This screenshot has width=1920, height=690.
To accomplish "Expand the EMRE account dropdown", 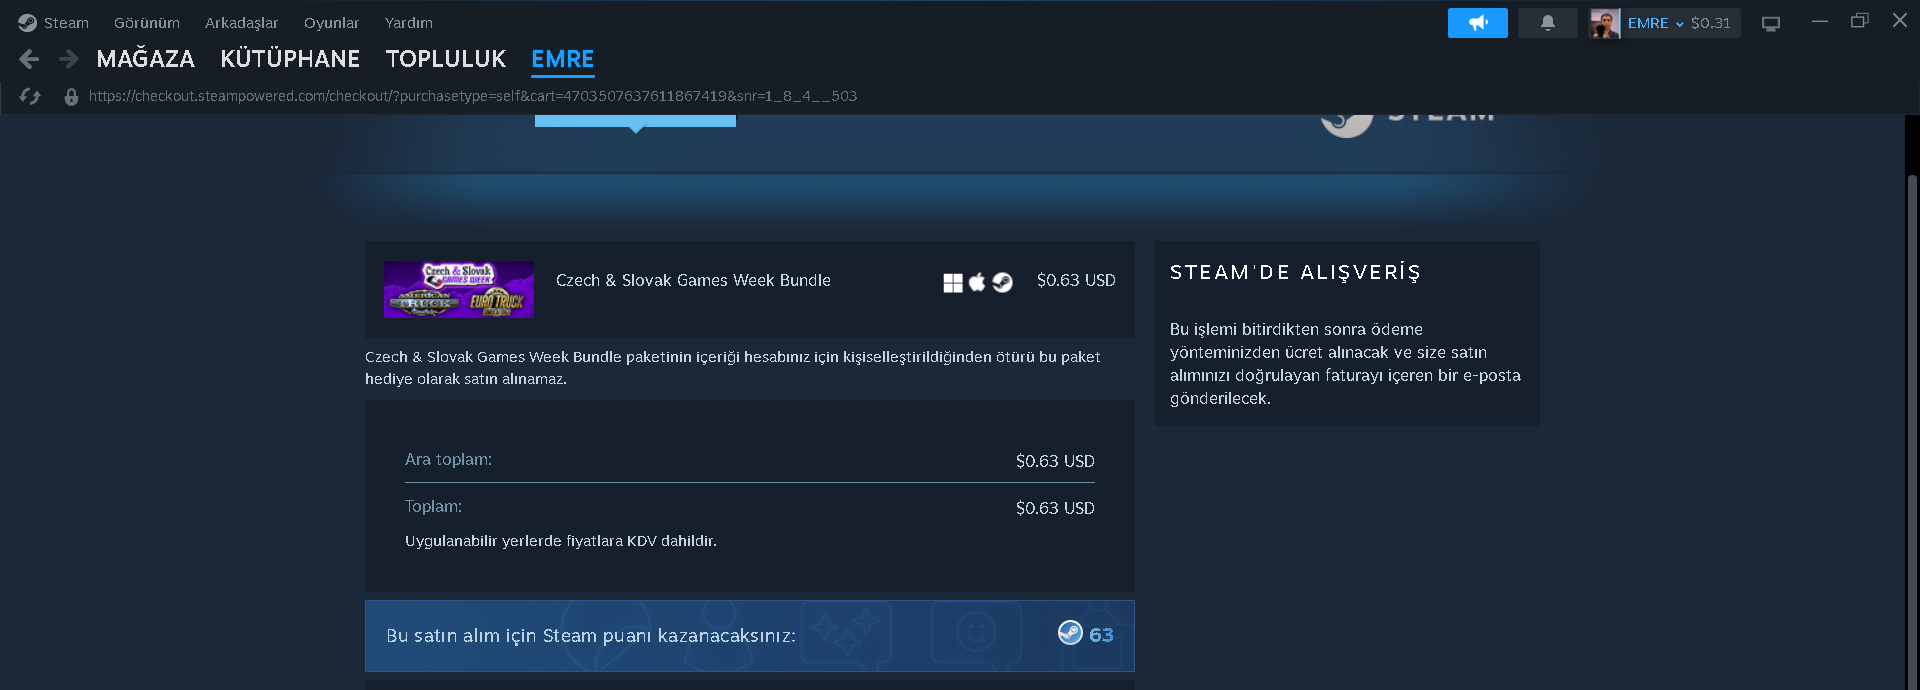I will click(1656, 23).
